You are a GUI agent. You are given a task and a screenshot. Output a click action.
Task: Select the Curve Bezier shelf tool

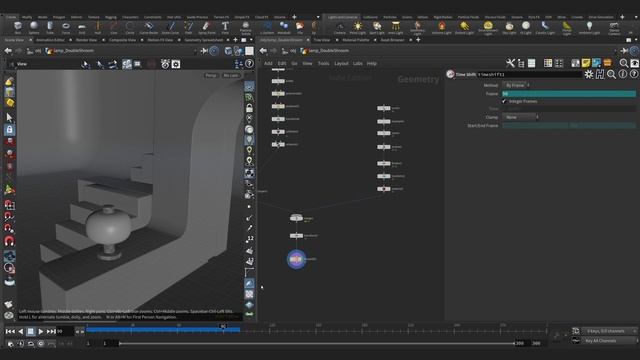click(149, 27)
